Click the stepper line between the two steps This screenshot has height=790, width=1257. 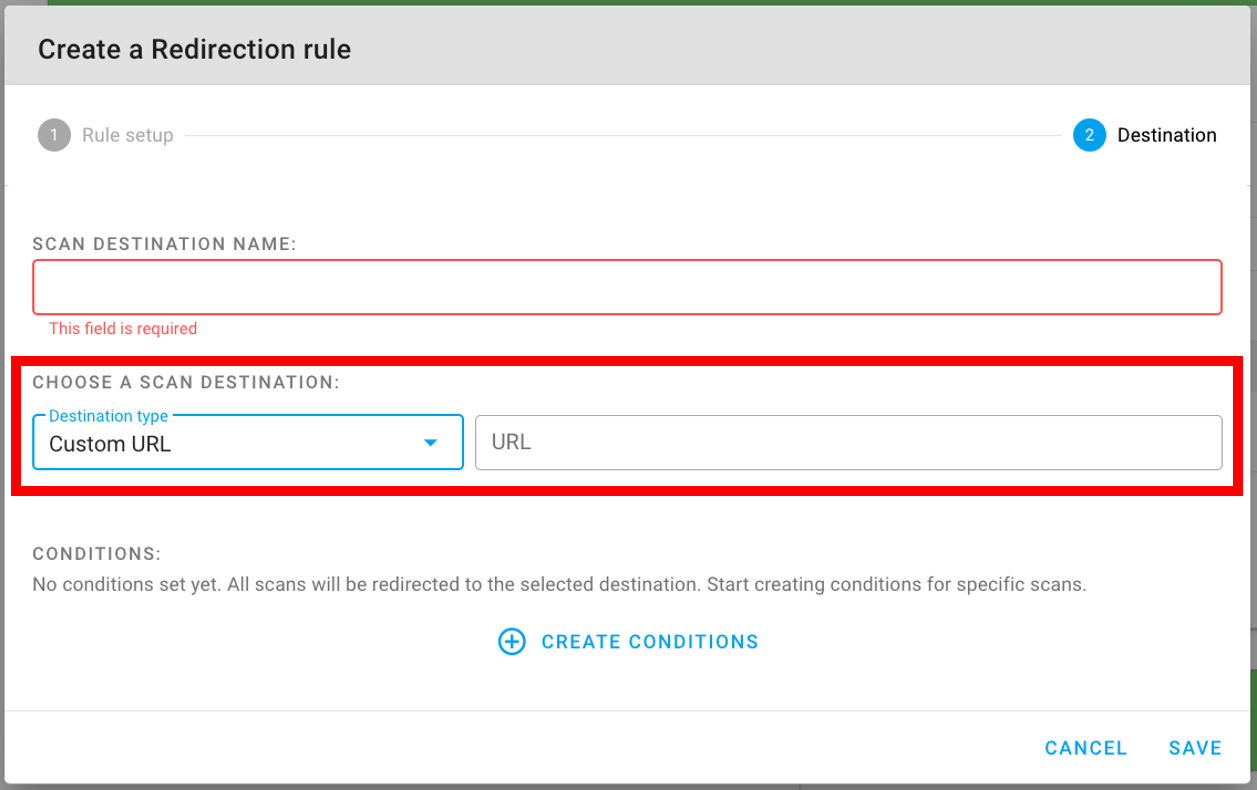click(620, 135)
